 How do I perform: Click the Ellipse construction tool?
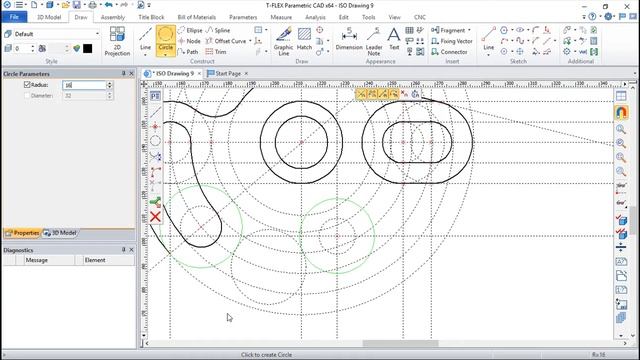click(x=190, y=30)
